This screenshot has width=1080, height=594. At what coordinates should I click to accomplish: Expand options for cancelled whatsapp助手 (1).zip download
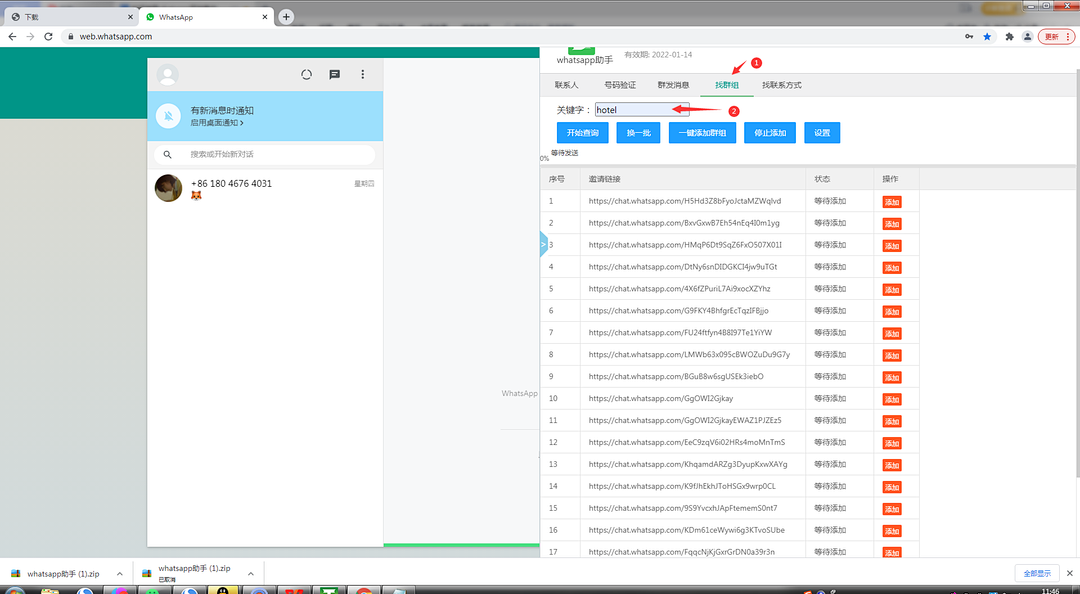click(x=251, y=574)
